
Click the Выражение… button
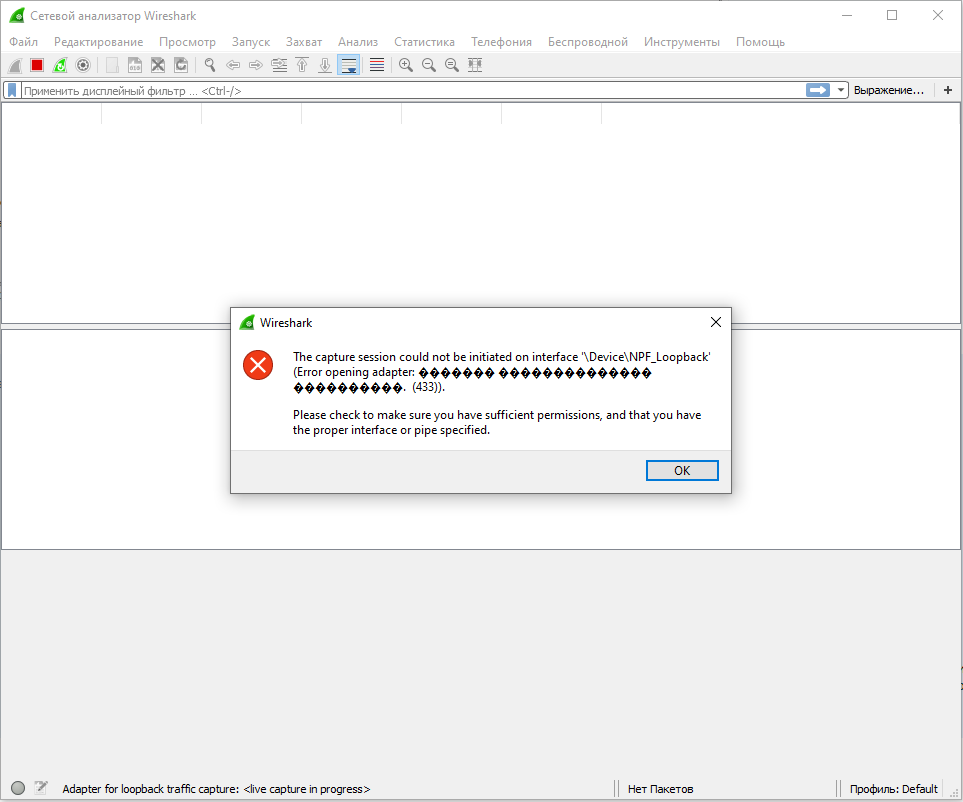point(889,90)
